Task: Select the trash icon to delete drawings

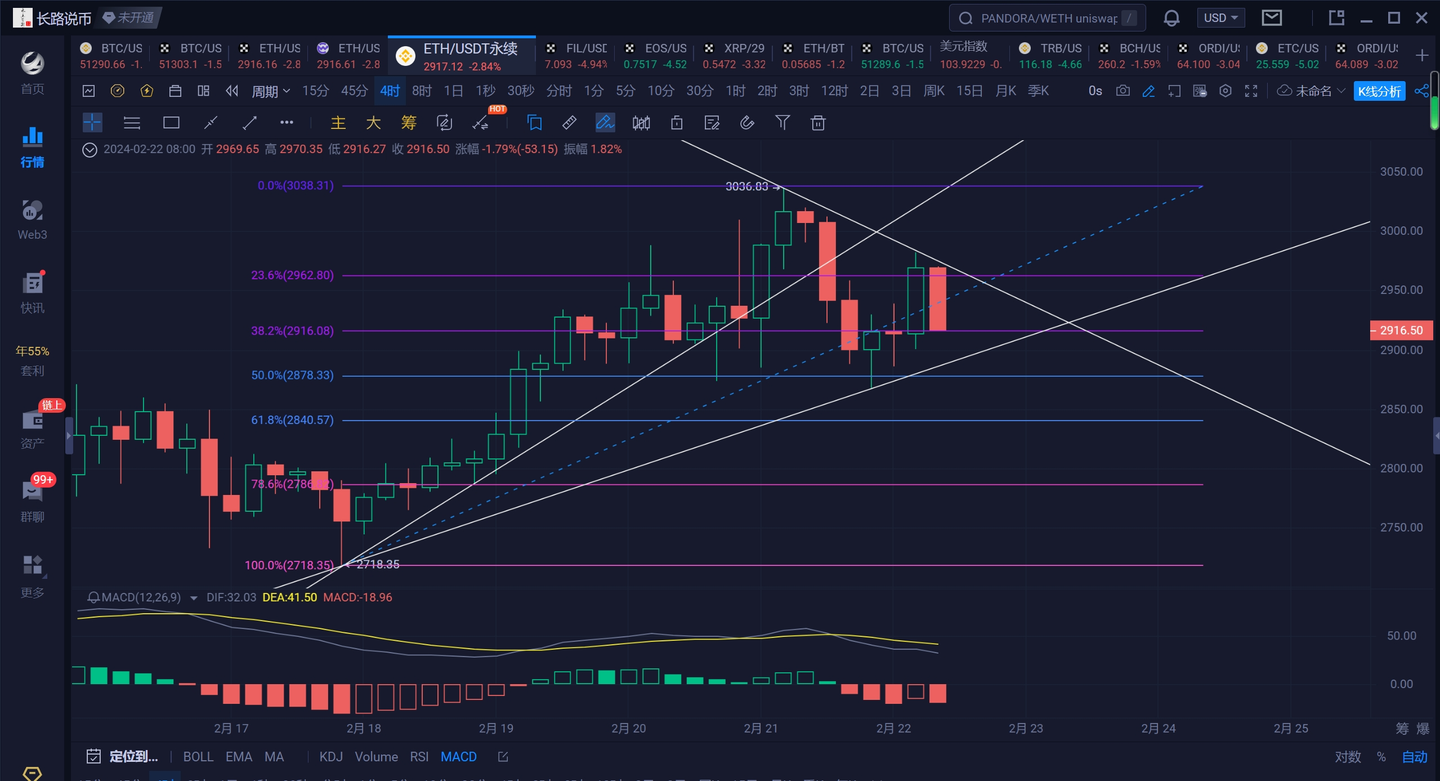Action: coord(818,123)
